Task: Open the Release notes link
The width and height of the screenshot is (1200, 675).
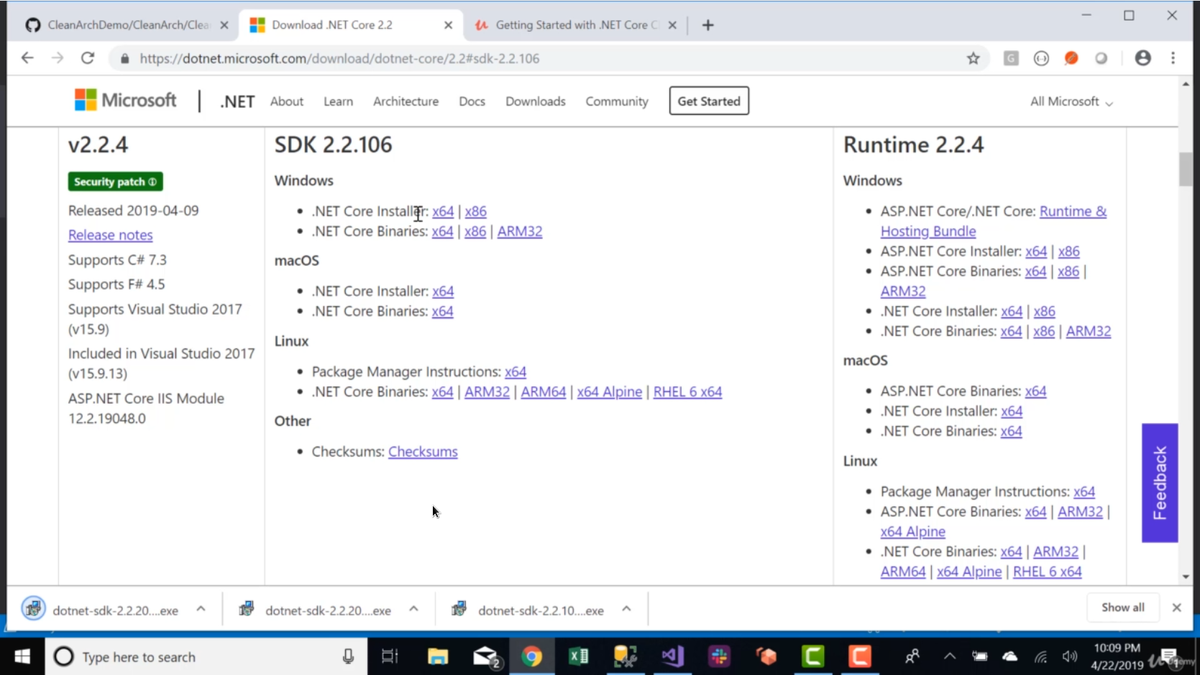Action: tap(110, 235)
